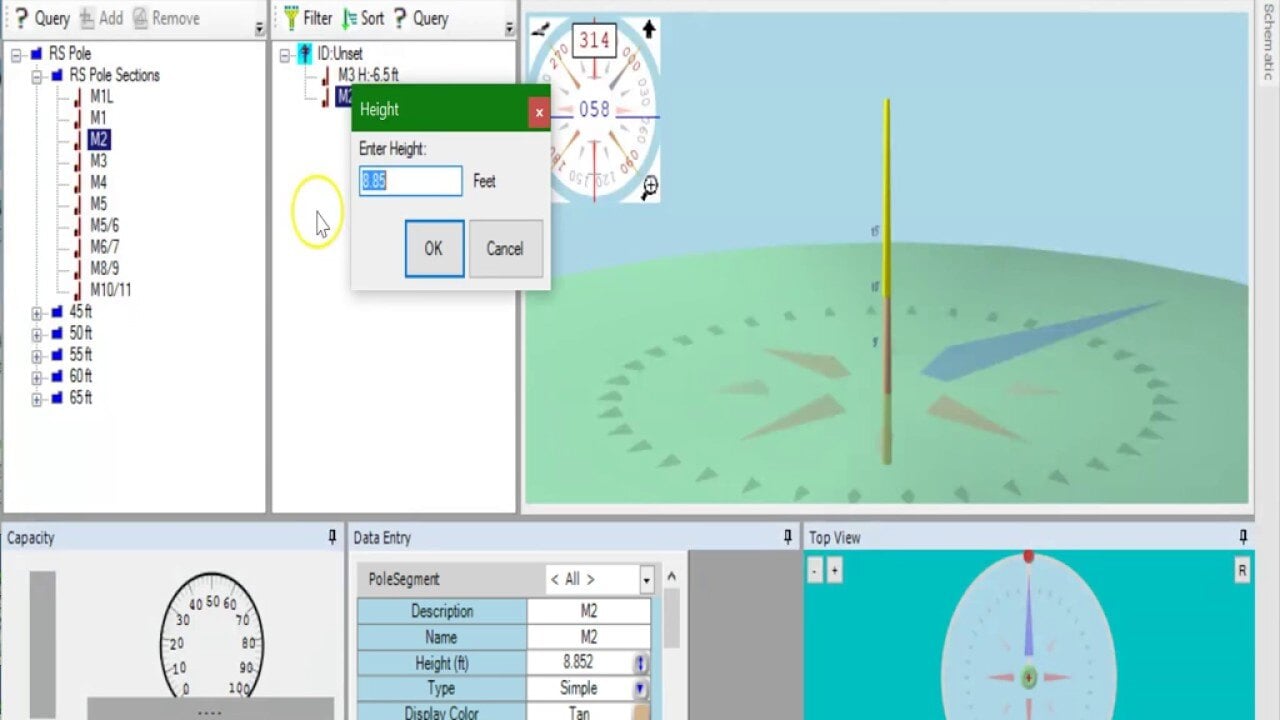Click the 058 compass bearing readout

(x=594, y=109)
